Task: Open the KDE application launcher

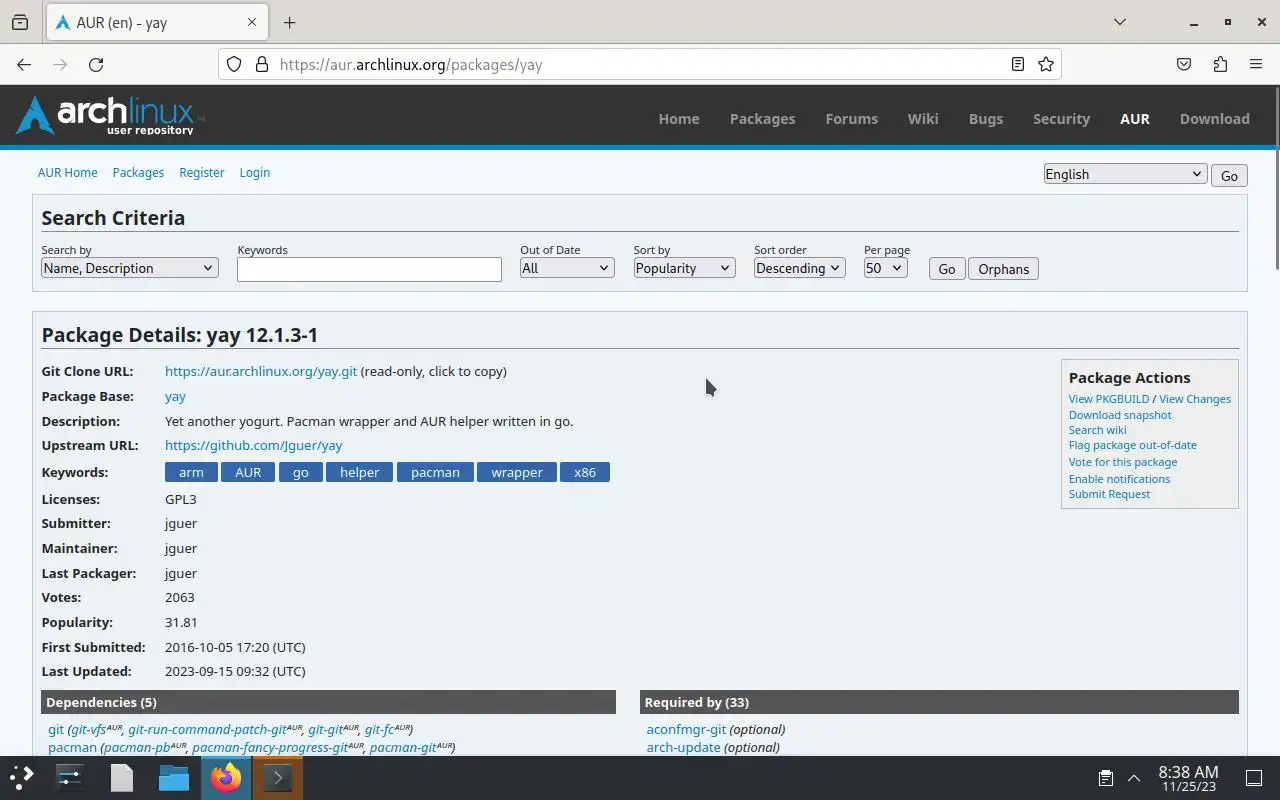Action: point(22,777)
